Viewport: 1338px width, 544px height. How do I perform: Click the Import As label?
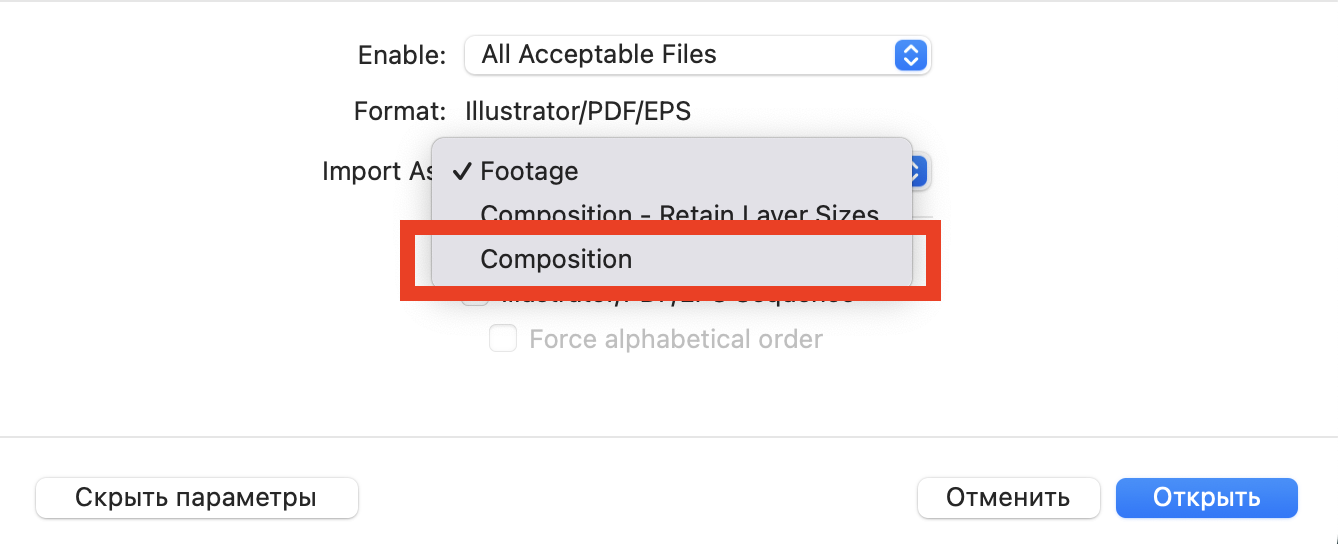click(375, 172)
